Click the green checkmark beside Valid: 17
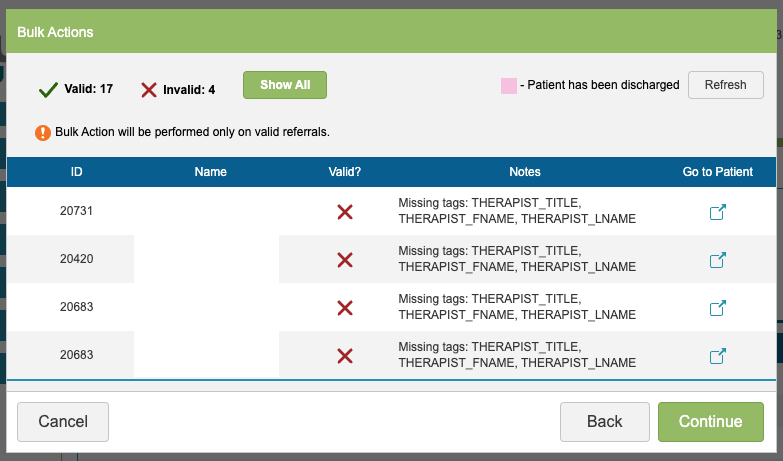 (x=48, y=90)
